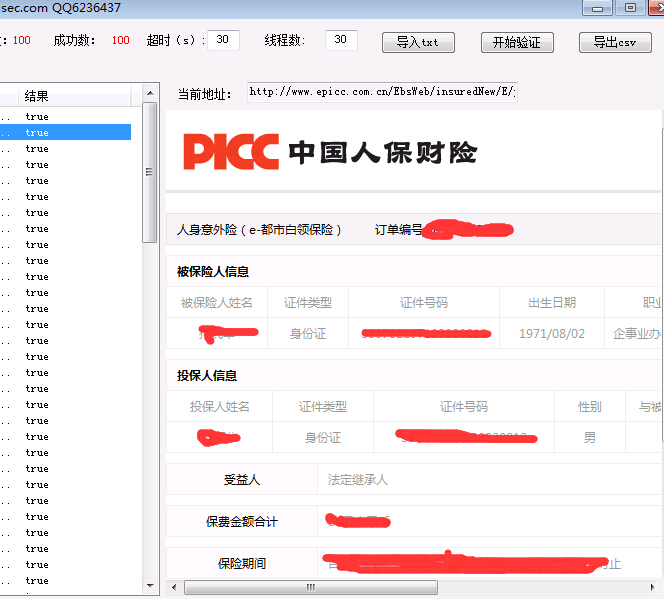664x599 pixels.
Task: Click web page horizontal scroll-right arrow
Action: tap(653, 587)
